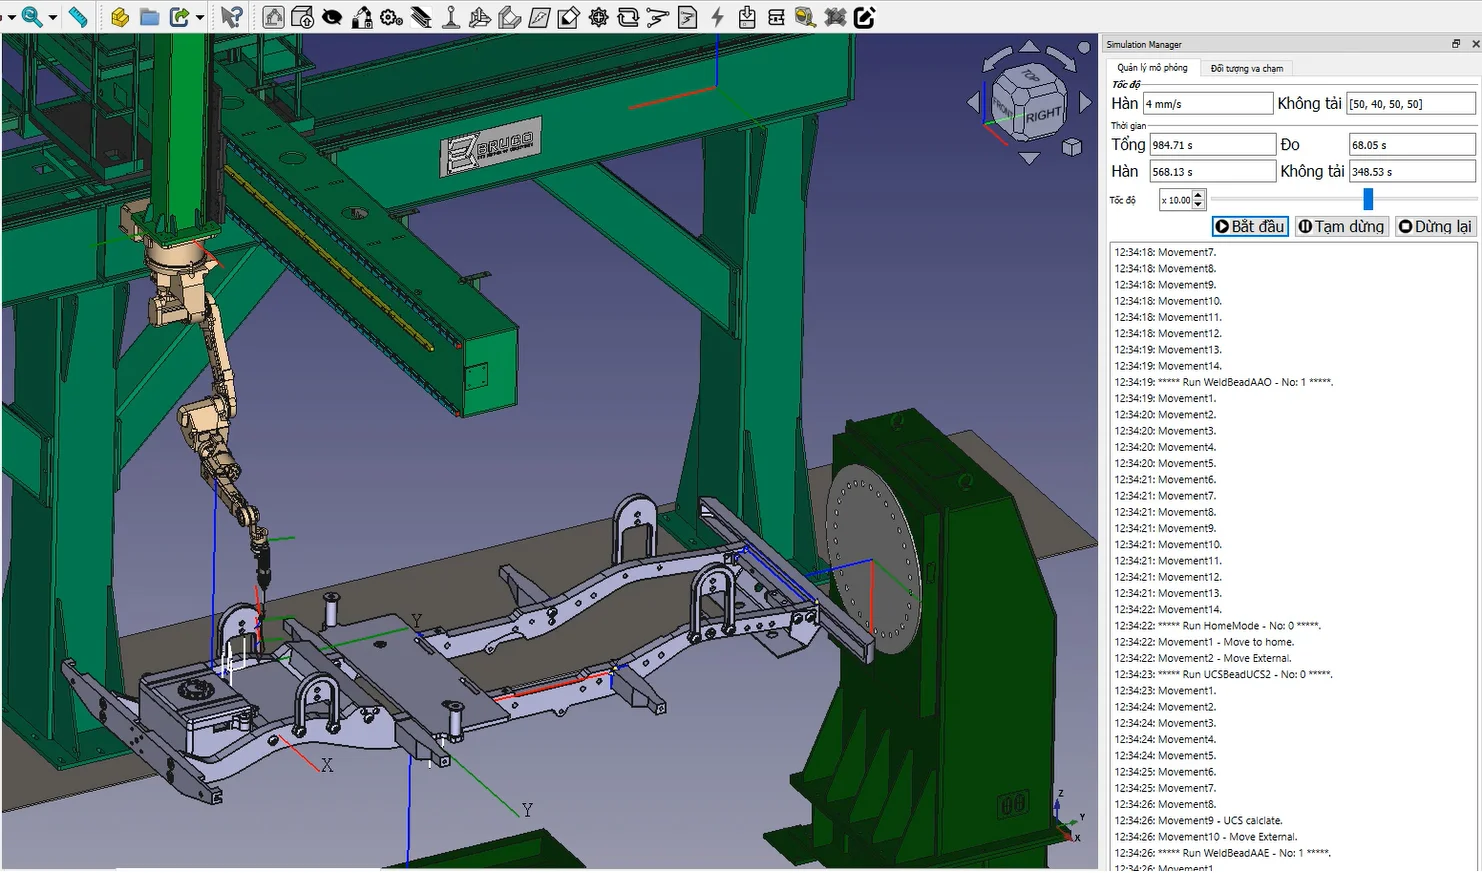This screenshot has height=873, width=1482.
Task: Click Không tải time field 348.53 s
Action: 1412,172
